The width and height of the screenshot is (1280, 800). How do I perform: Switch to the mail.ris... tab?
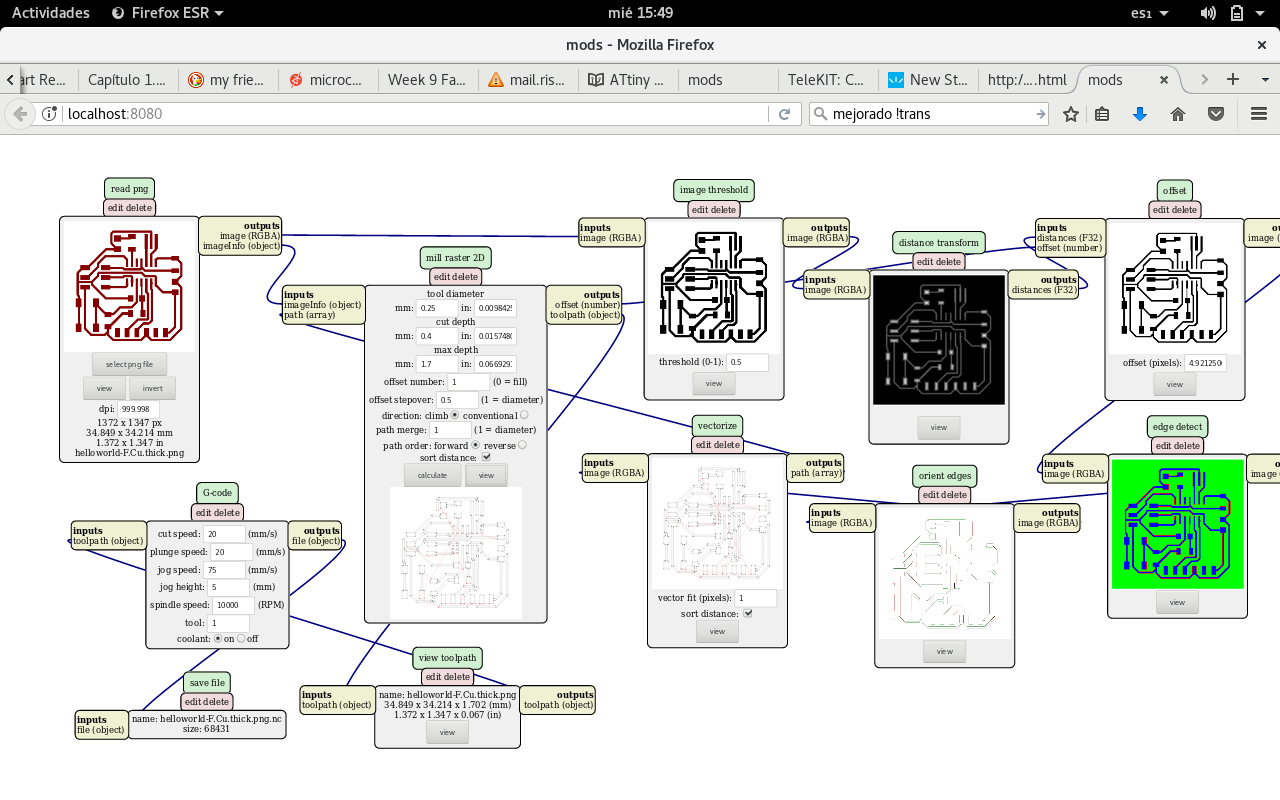(527, 80)
